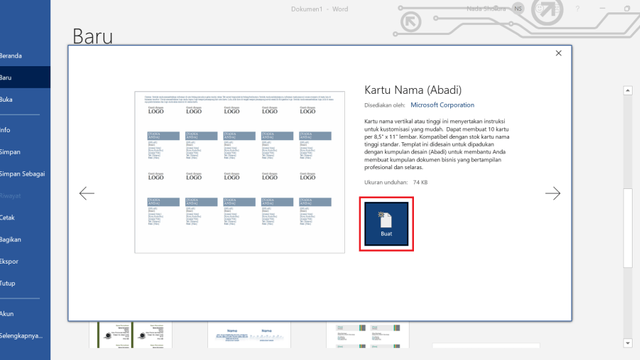The width and height of the screenshot is (640, 360).
Task: Choose Simpan Sebagai in the sidebar
Action: [x=25, y=174]
